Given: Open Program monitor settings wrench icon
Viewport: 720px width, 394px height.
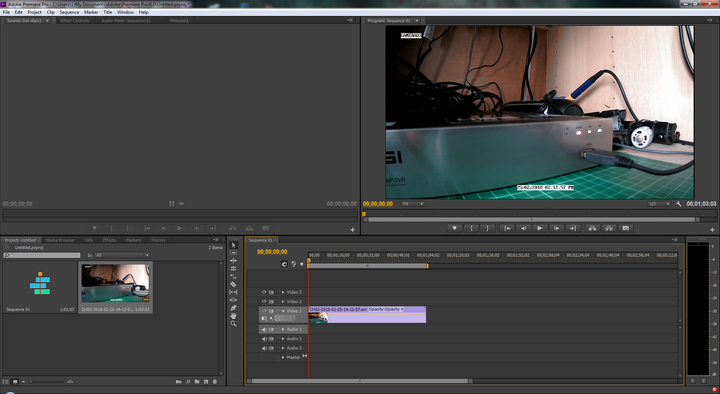Looking at the screenshot, I should [x=679, y=203].
